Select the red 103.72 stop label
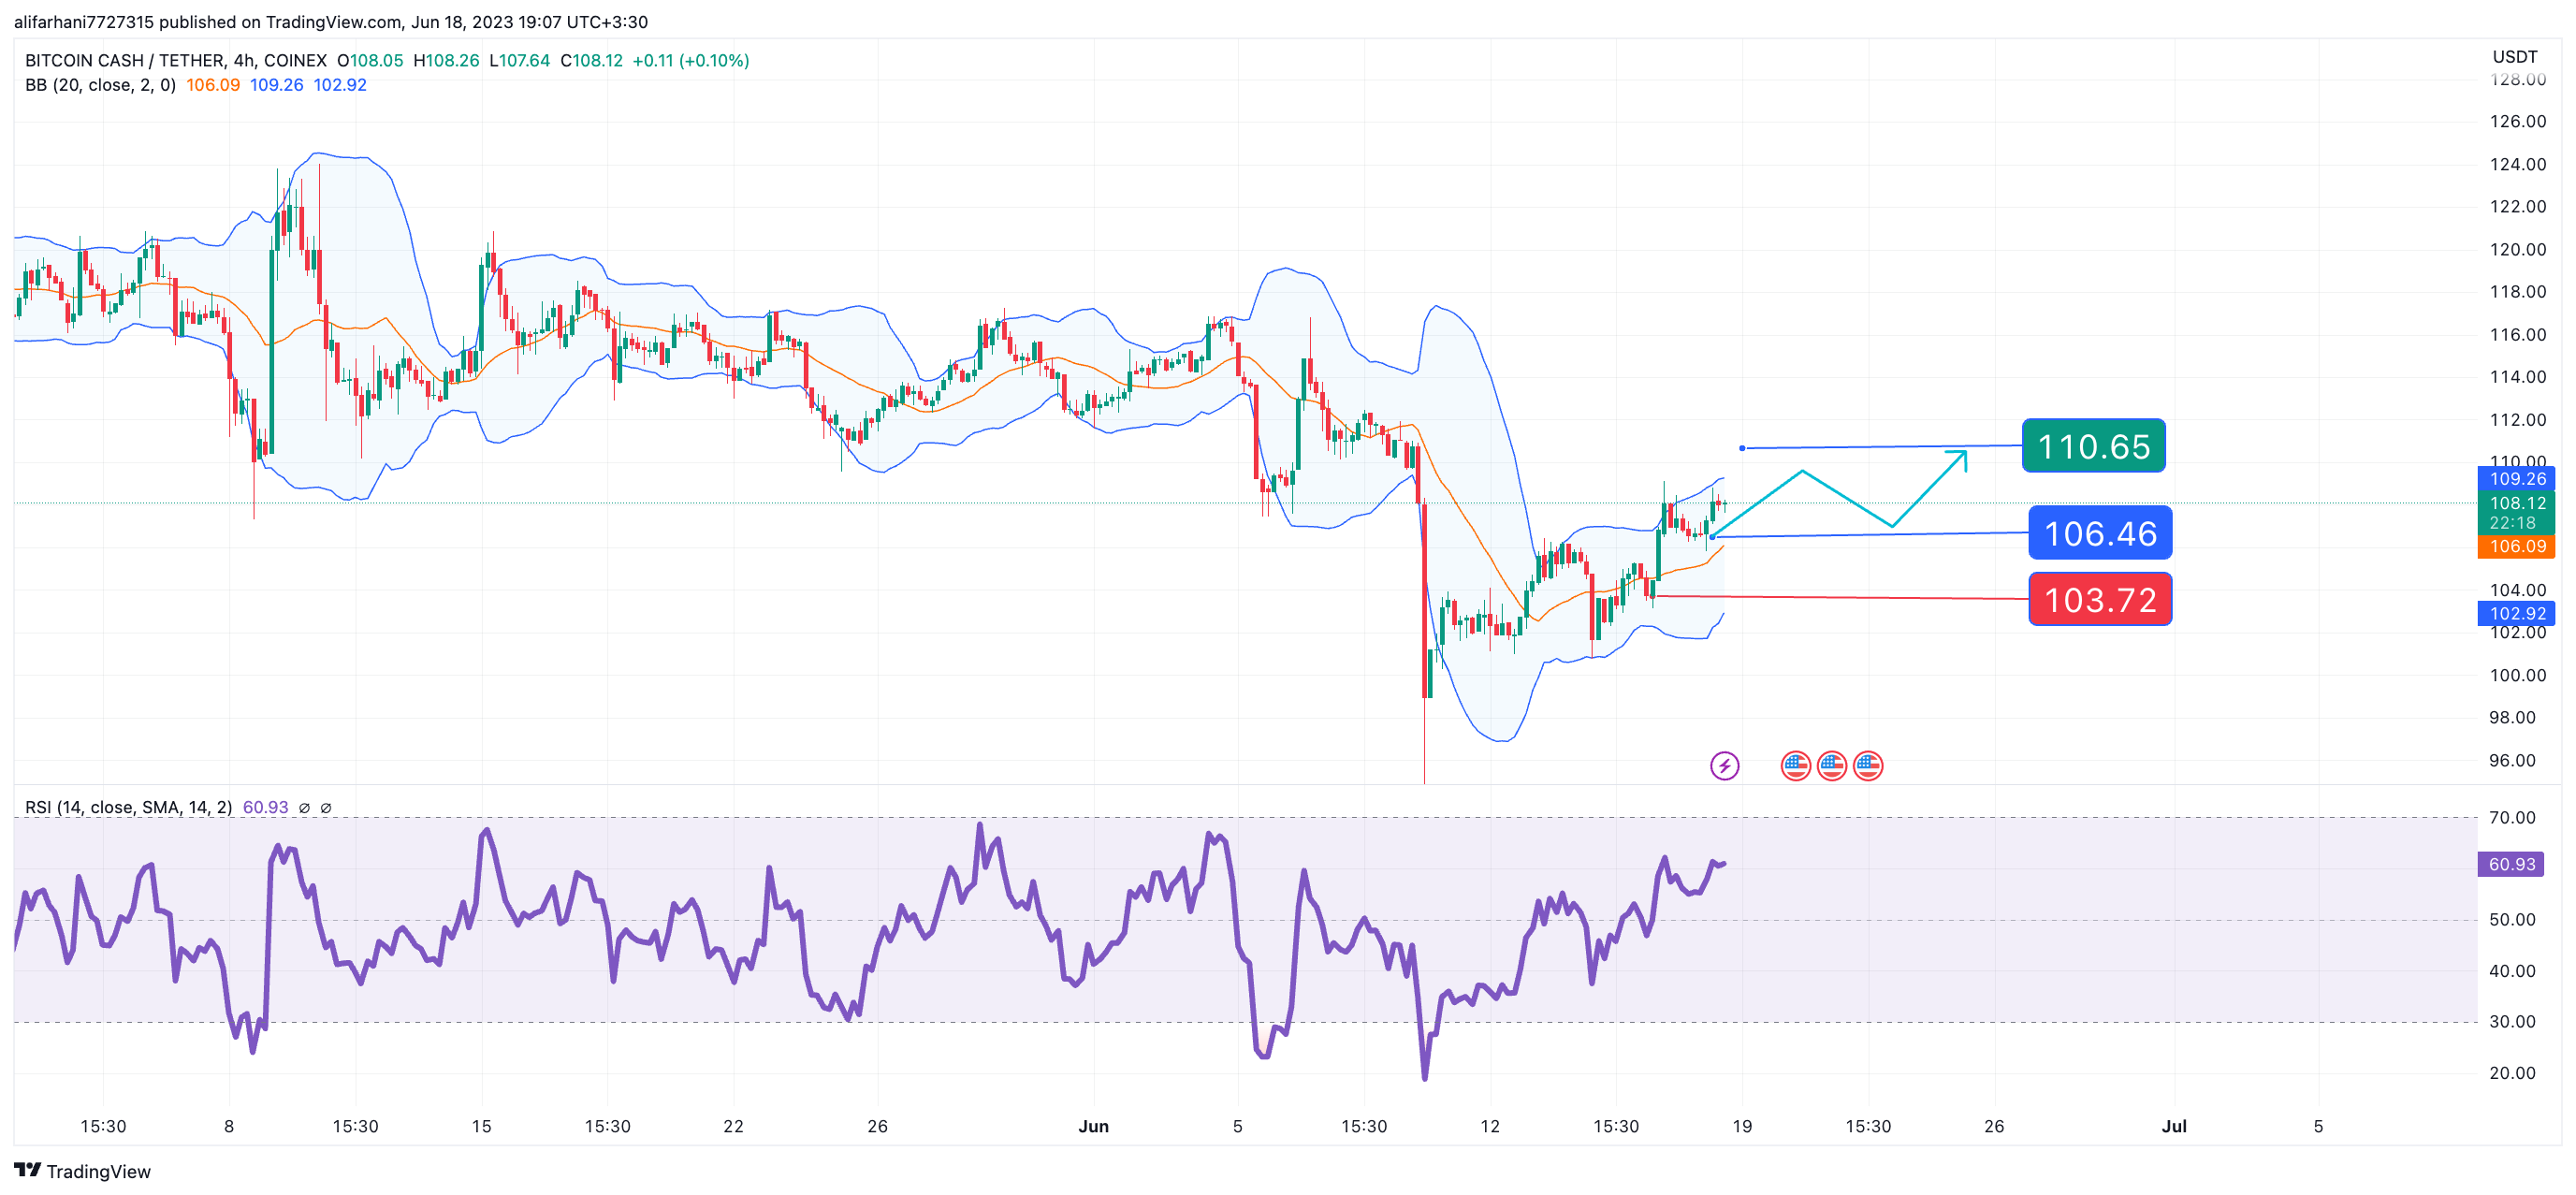Viewport: 2576px width, 1195px height. tap(2099, 600)
